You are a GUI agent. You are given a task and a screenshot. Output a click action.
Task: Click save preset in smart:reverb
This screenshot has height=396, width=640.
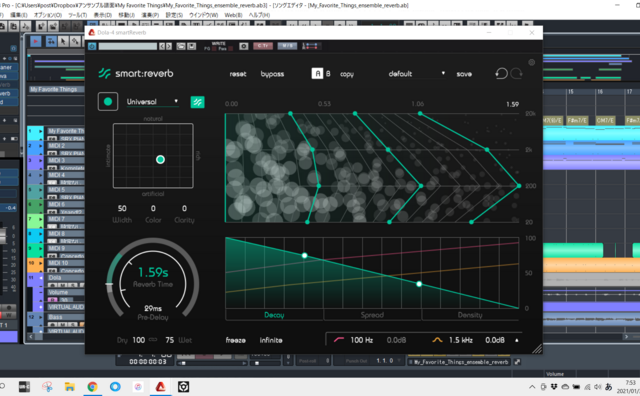click(x=464, y=74)
